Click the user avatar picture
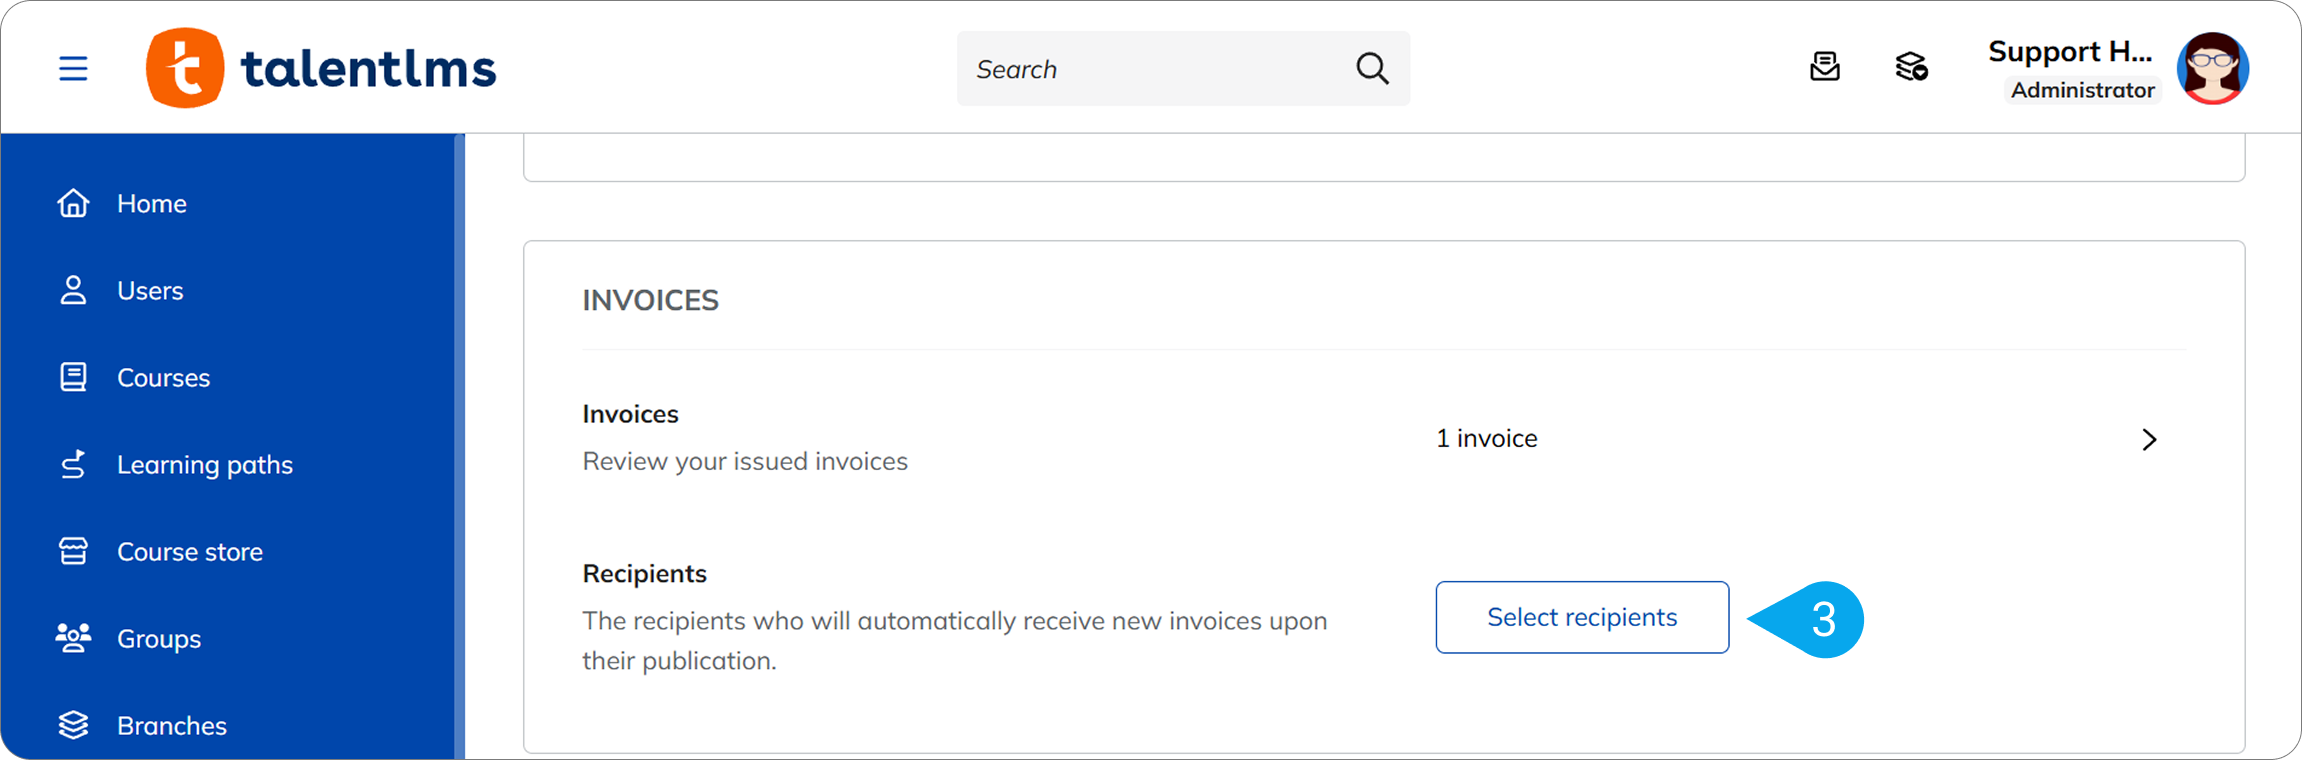The image size is (2302, 760). click(x=2213, y=68)
